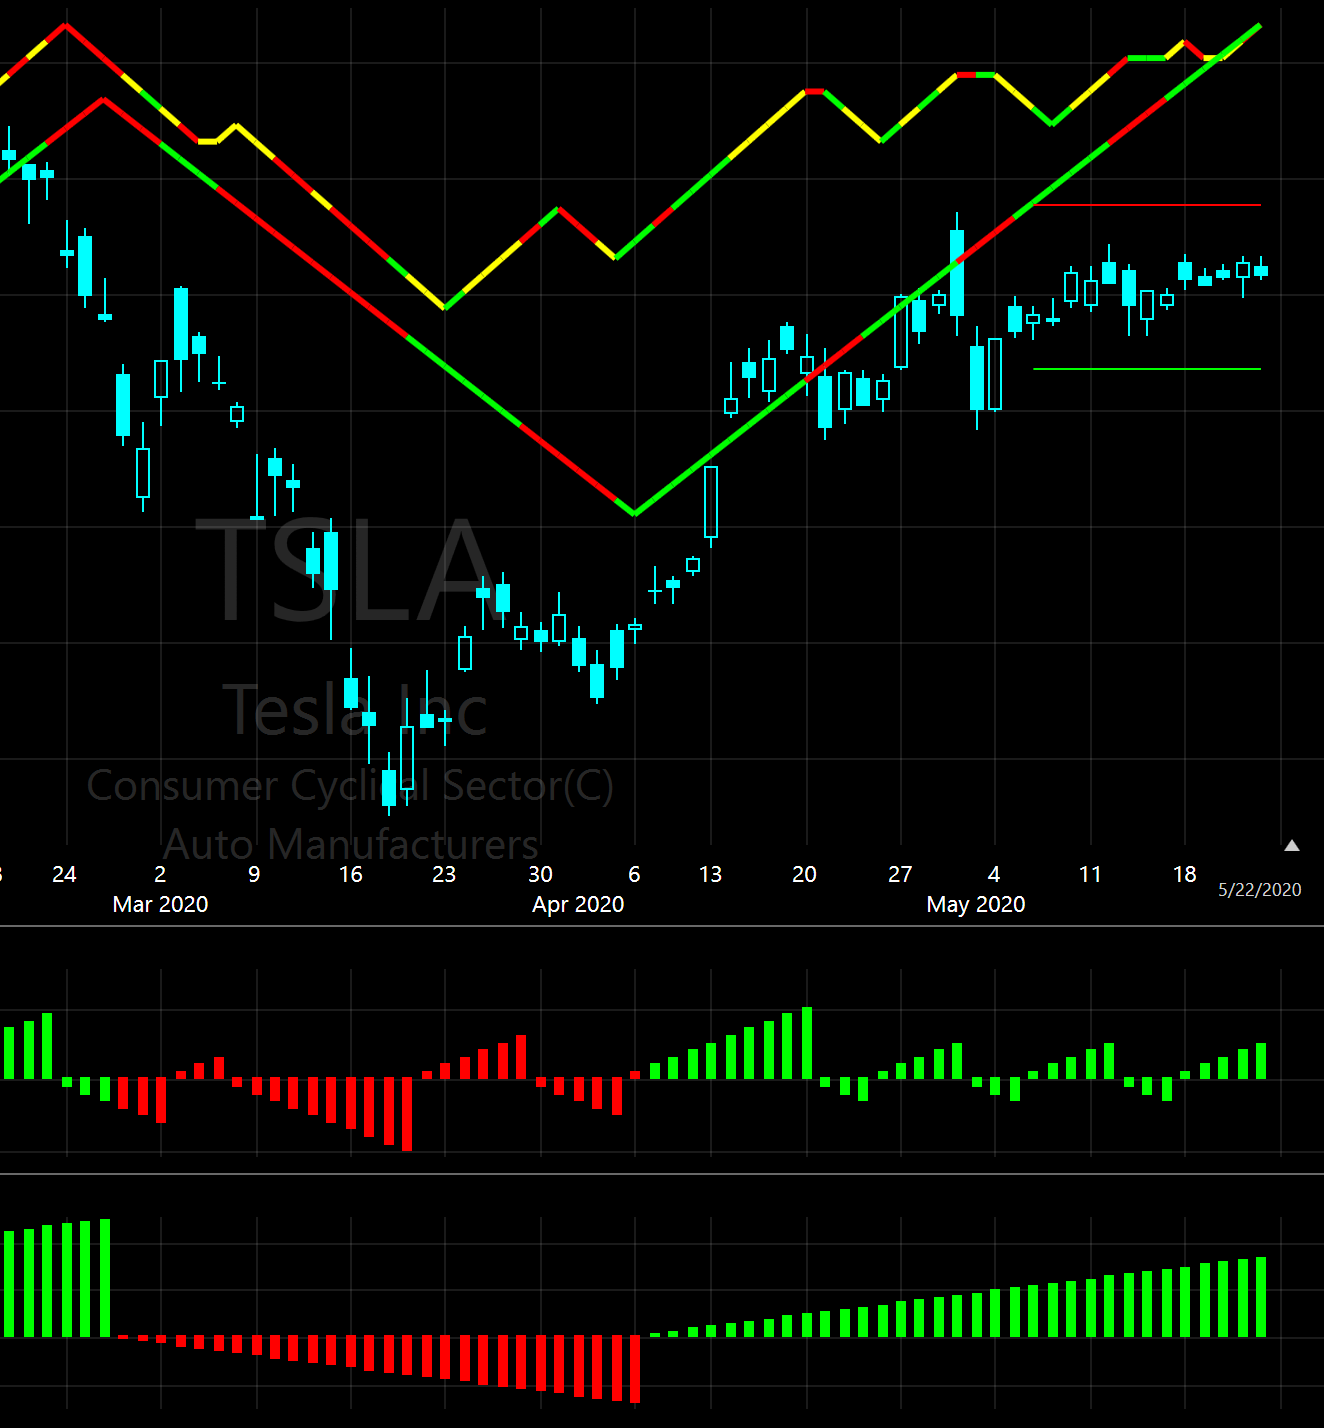
Task: Select the date tick 16 on the axis
Action: [351, 874]
